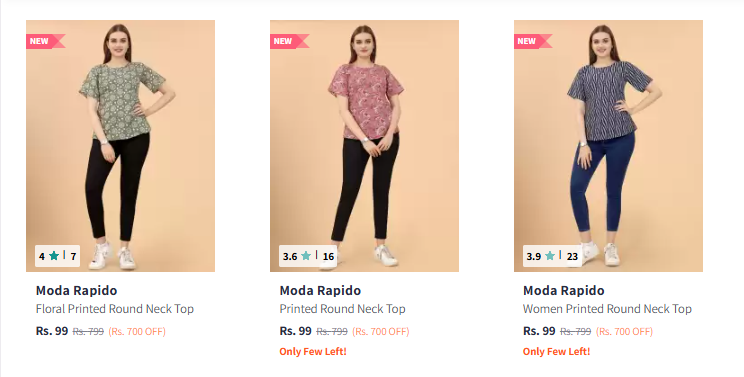Click Rs. 700 OFF discount on navy top
This screenshot has width=744, height=377.
pyautogui.click(x=624, y=331)
